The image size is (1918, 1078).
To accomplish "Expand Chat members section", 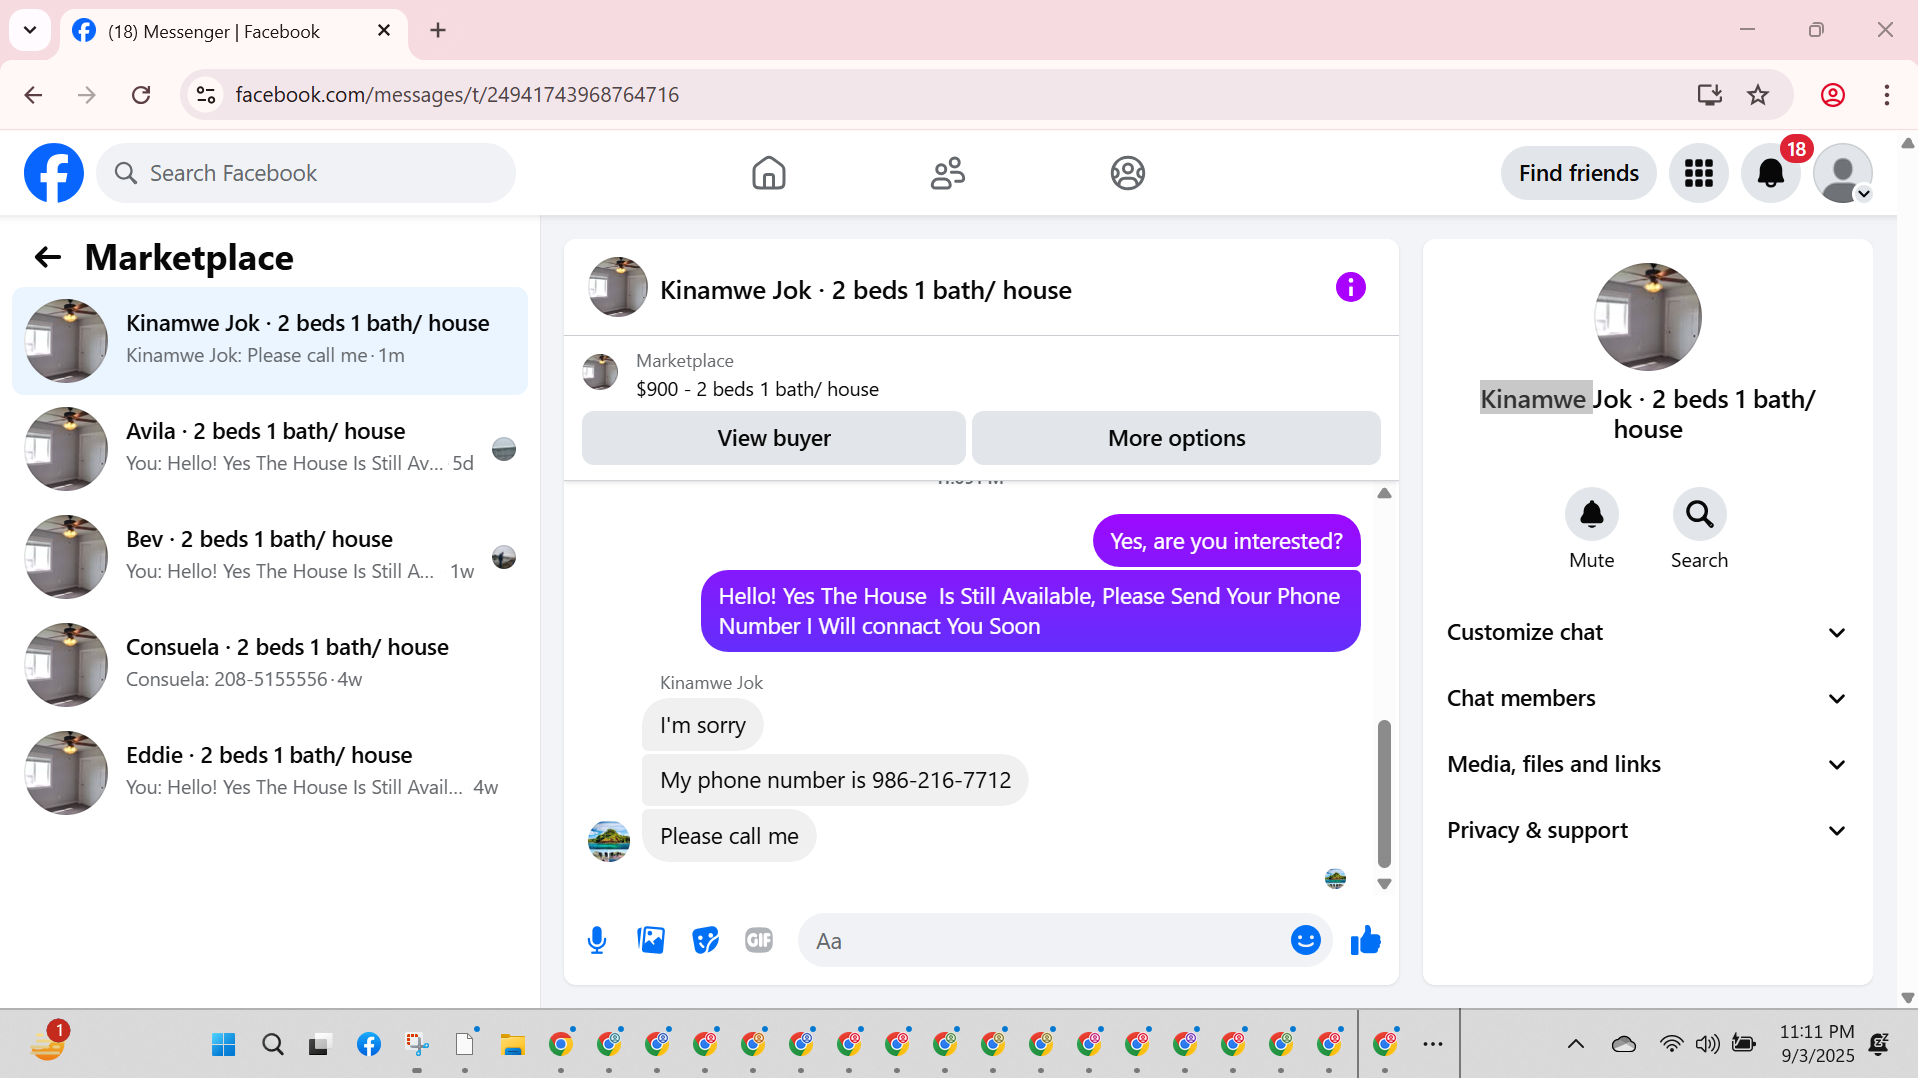I will [1647, 698].
